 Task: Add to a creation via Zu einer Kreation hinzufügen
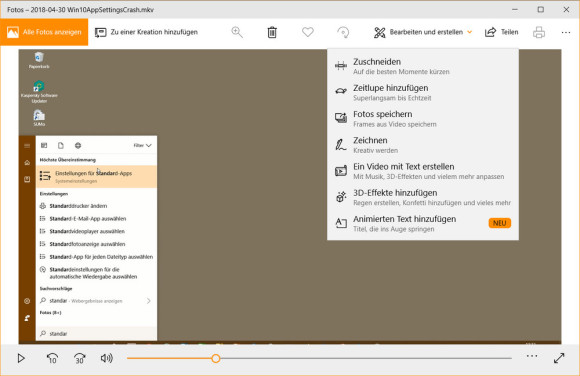click(x=146, y=32)
